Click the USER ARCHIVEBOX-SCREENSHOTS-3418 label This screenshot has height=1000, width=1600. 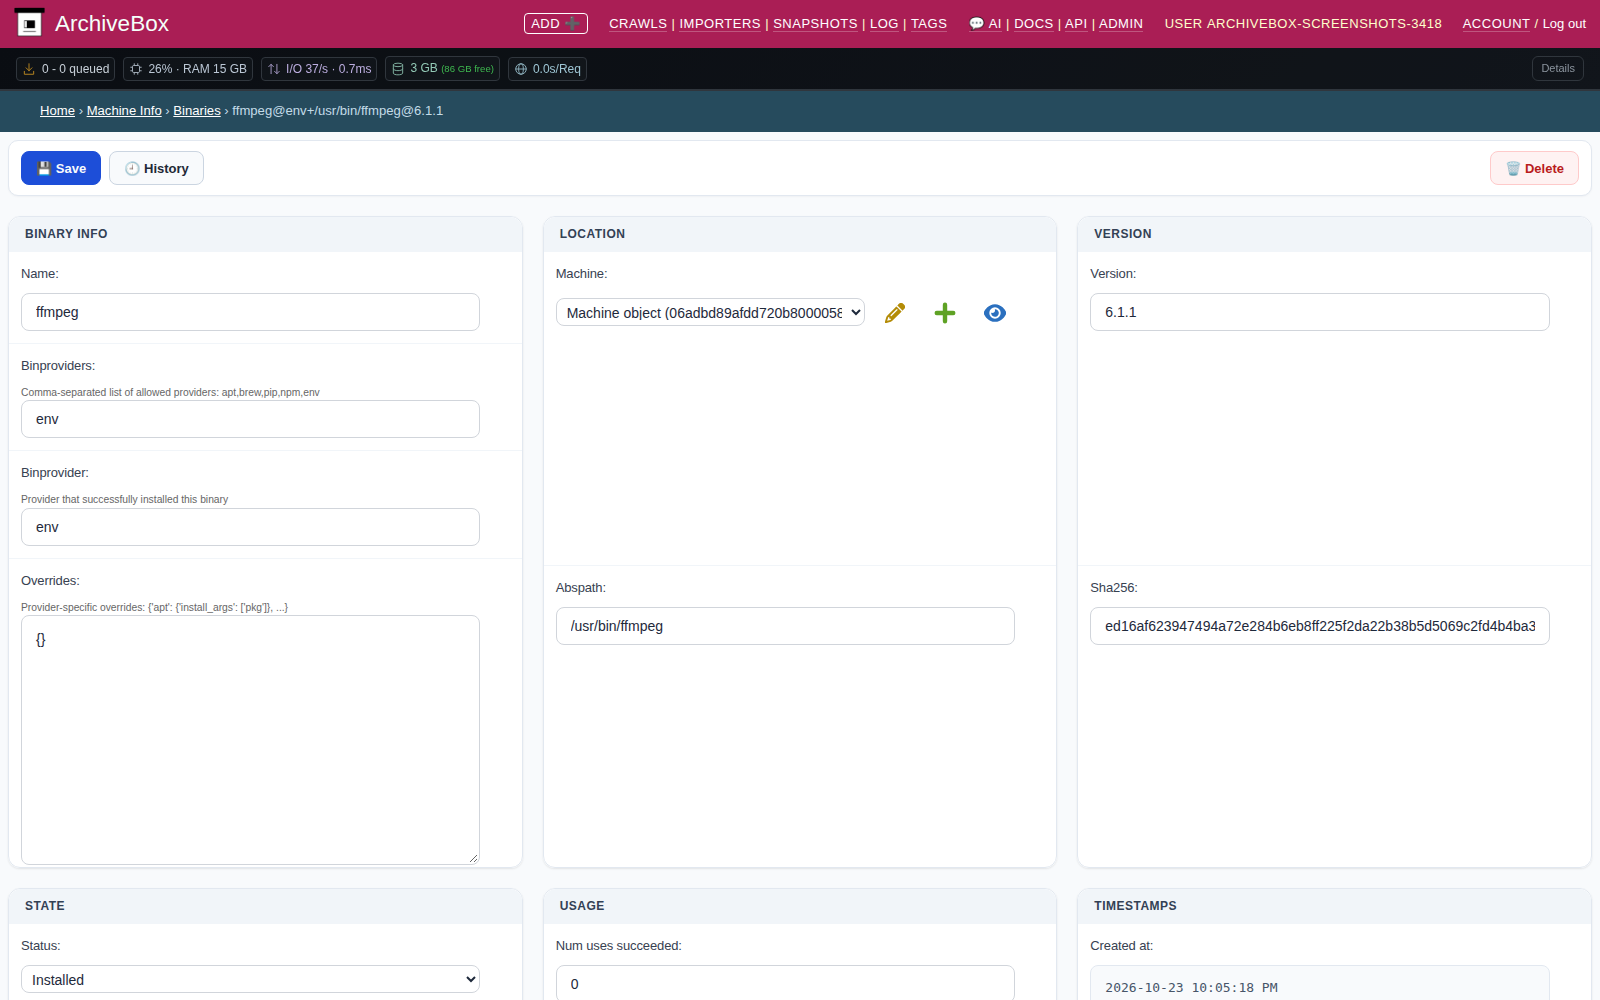click(x=1303, y=23)
